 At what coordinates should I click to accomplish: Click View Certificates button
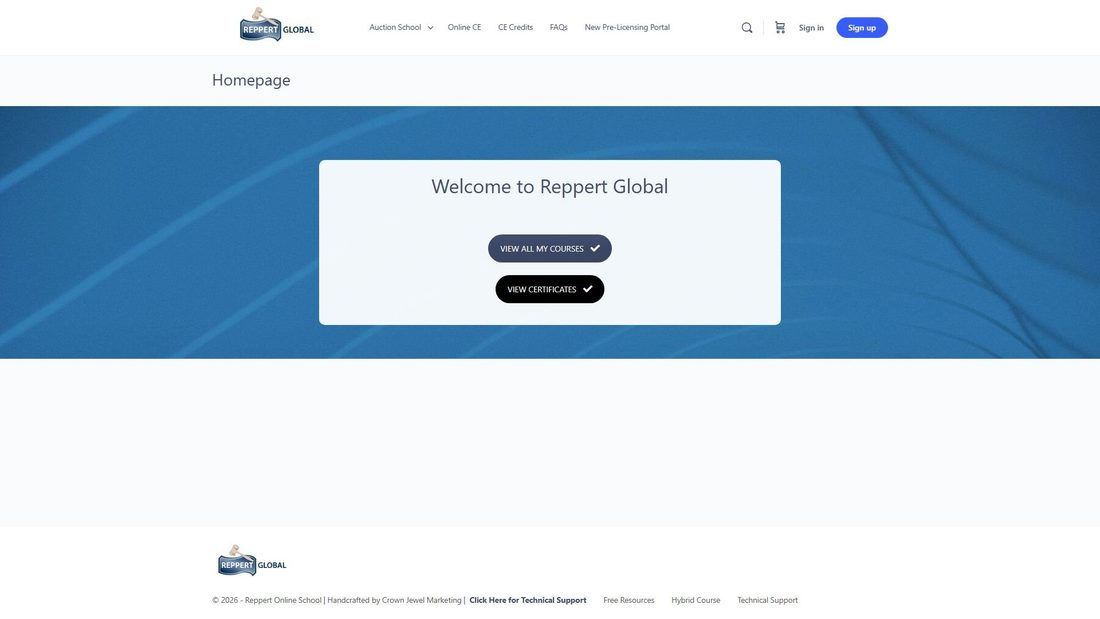click(x=549, y=289)
